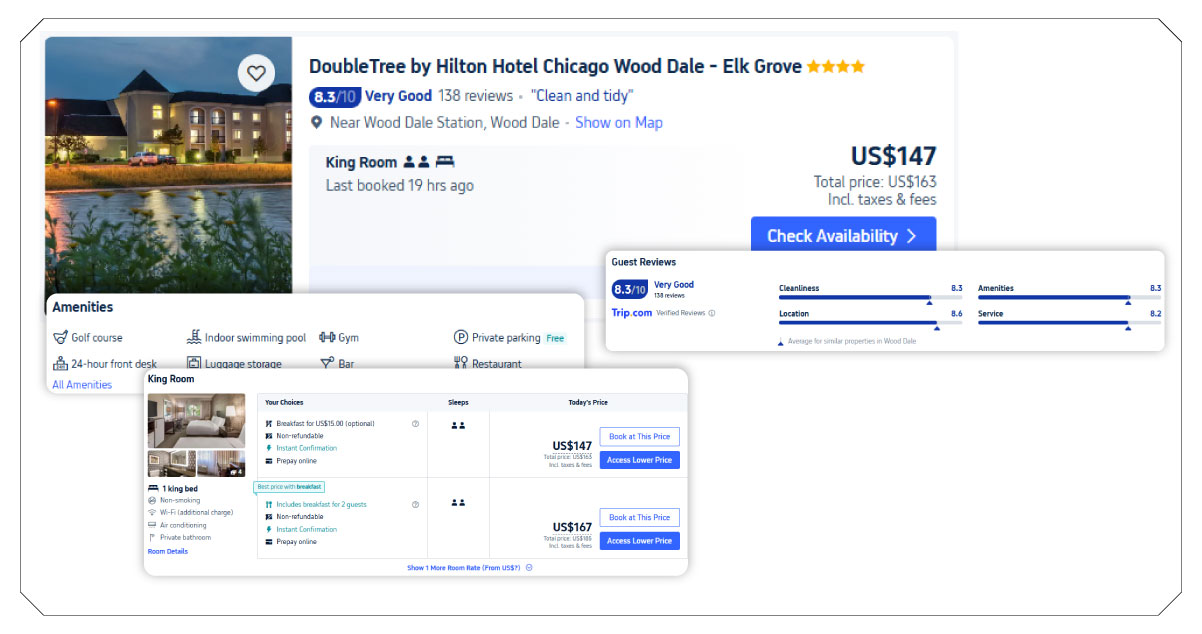Click the Cleanliness rating bar marker
Viewport: 1202px width, 634px height.
pos(929,302)
